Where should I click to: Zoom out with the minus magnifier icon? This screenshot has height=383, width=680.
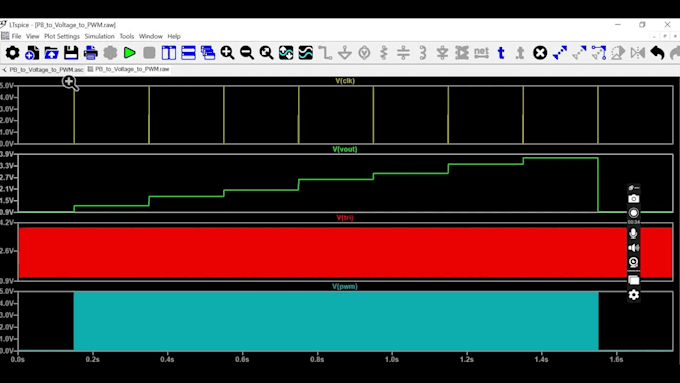tap(247, 53)
